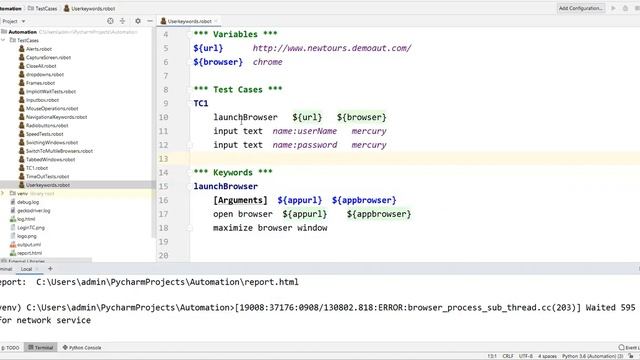Open the Event Log

[629, 348]
